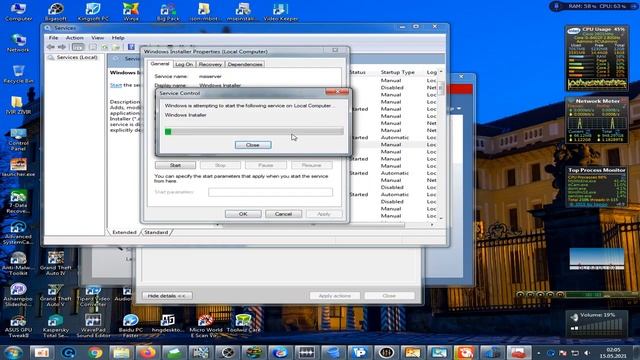This screenshot has height=360, width=640.
Task: Open the Bigasoft desktop shortcut
Action: [x=56, y=11]
